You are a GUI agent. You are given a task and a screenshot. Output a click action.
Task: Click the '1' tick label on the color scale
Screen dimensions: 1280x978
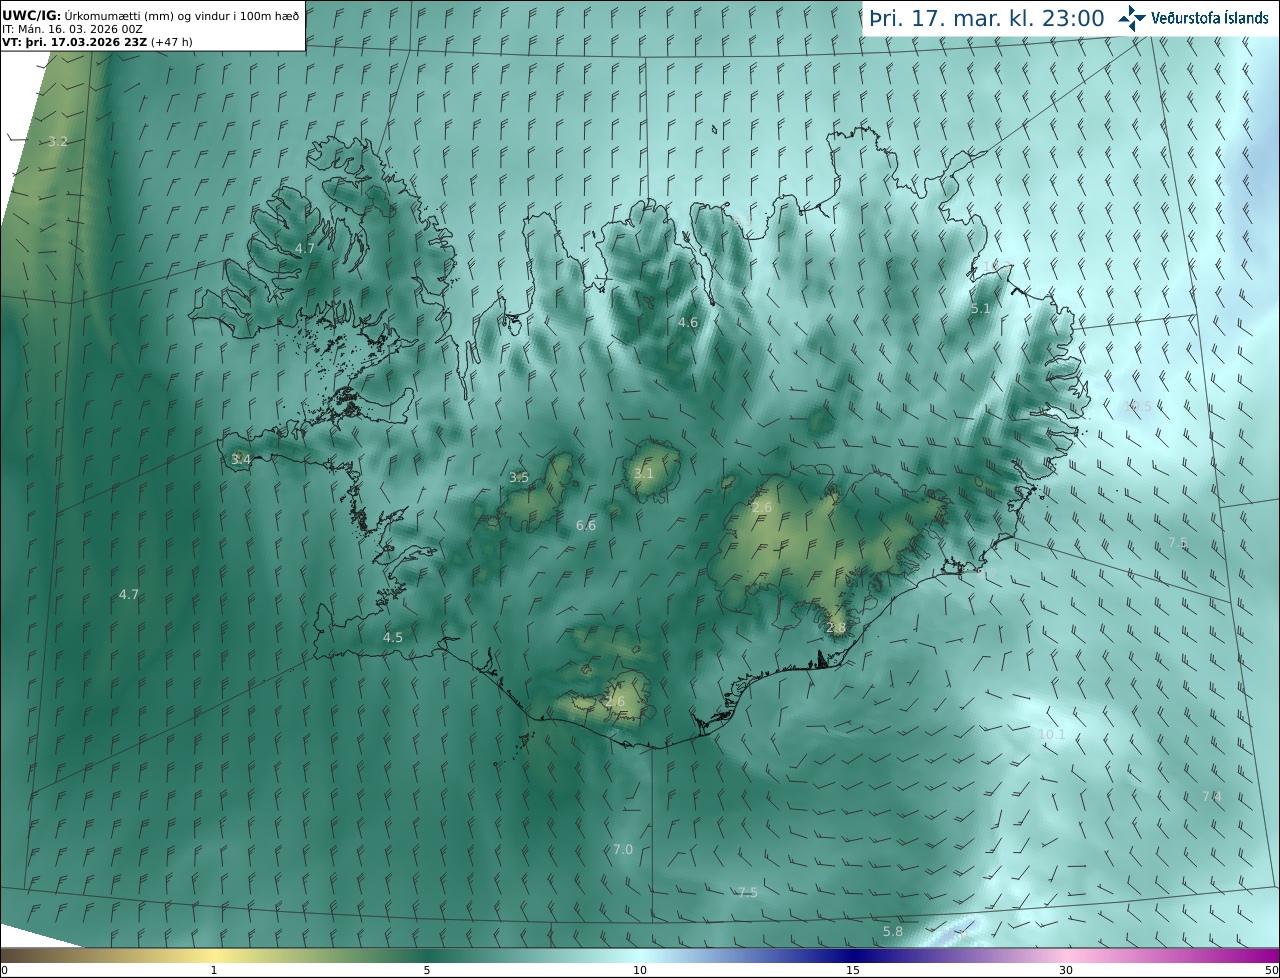coord(214,970)
